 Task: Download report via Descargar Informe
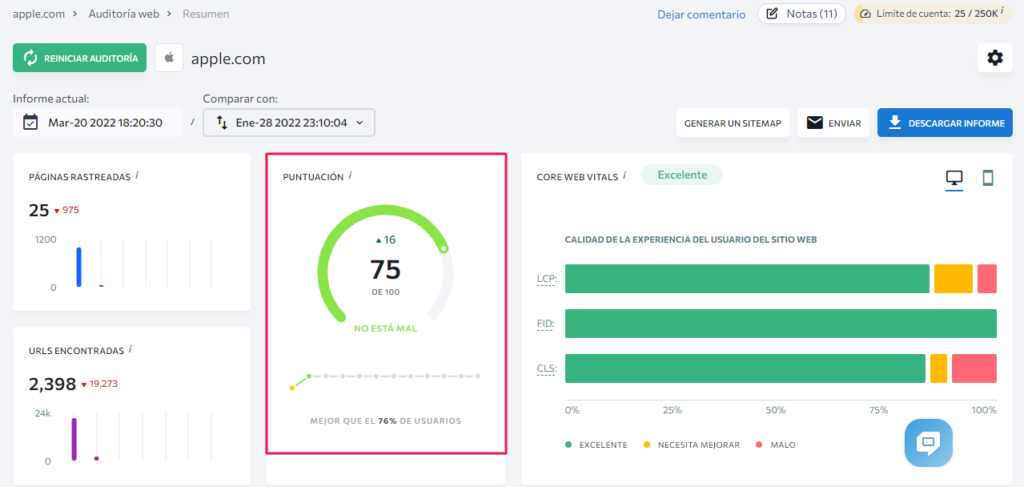click(x=945, y=123)
